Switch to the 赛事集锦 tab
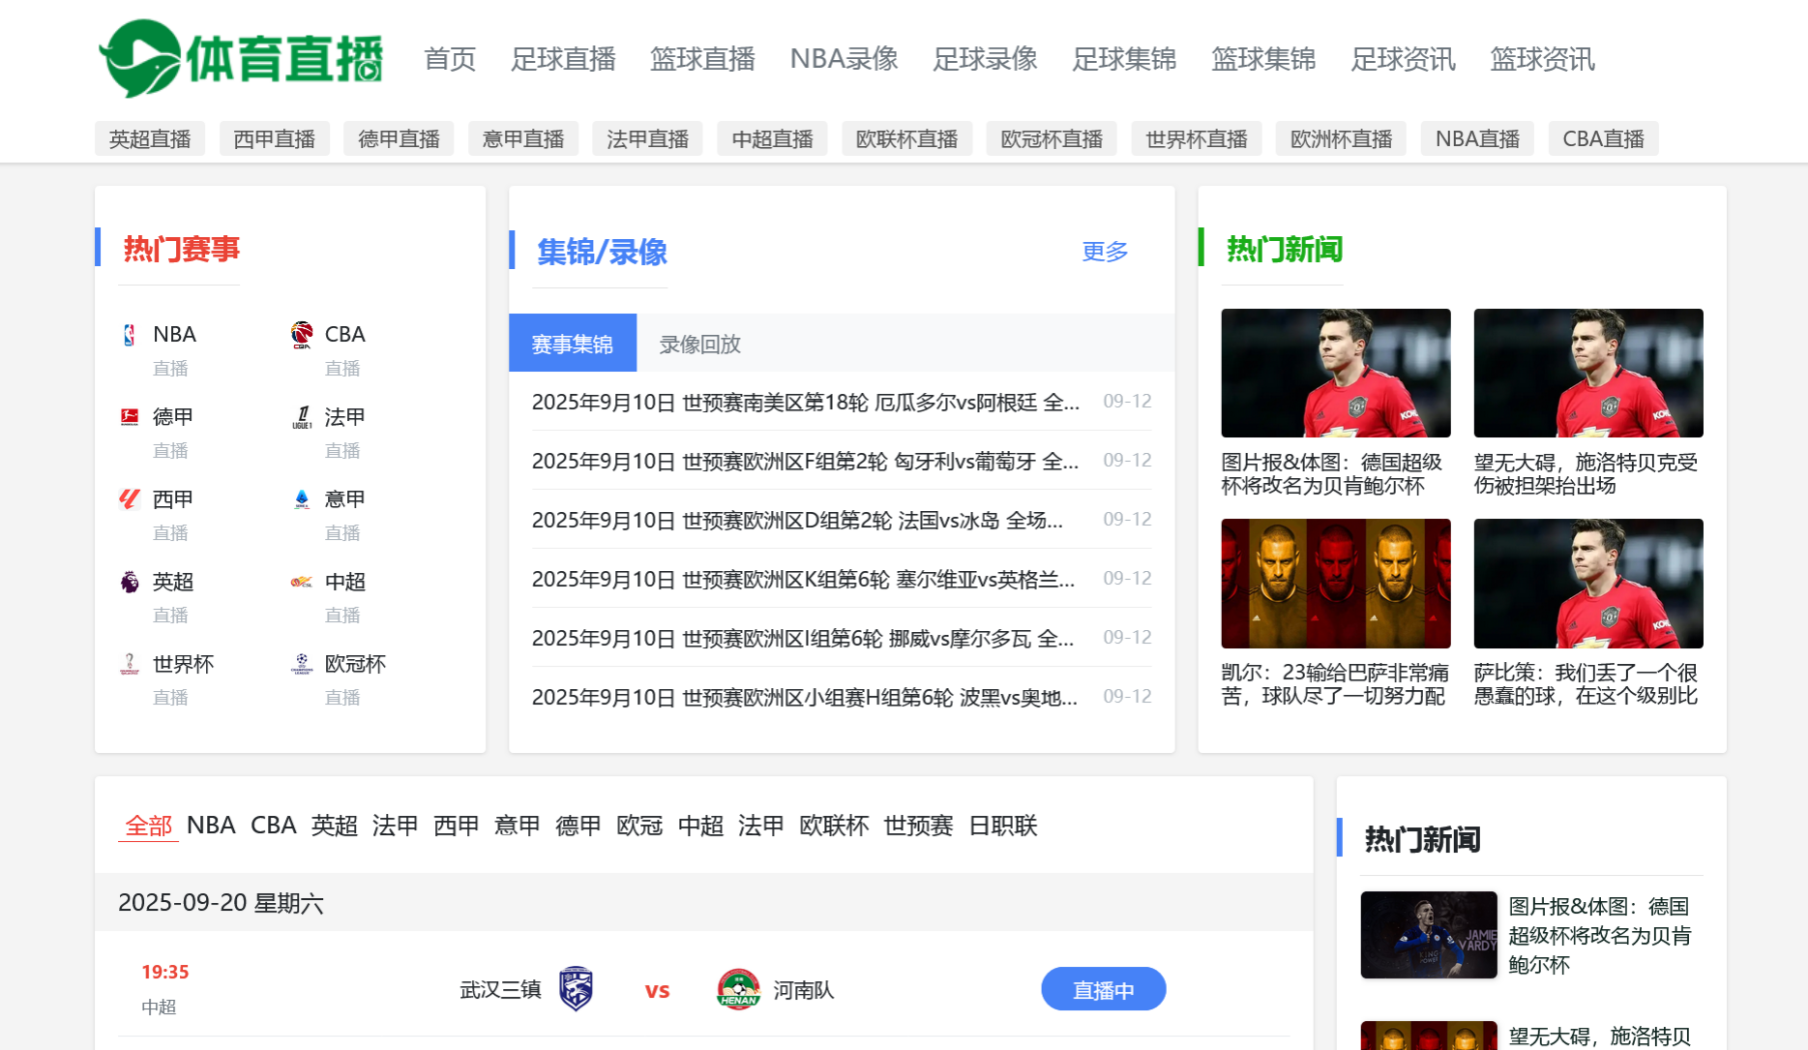Viewport: 1808px width, 1050px height. point(572,343)
